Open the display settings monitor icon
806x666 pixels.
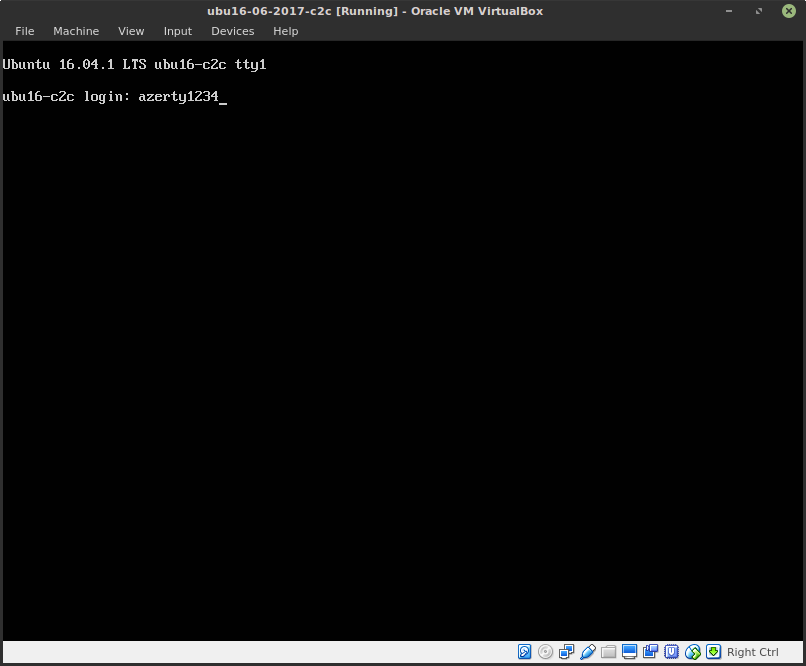630,652
